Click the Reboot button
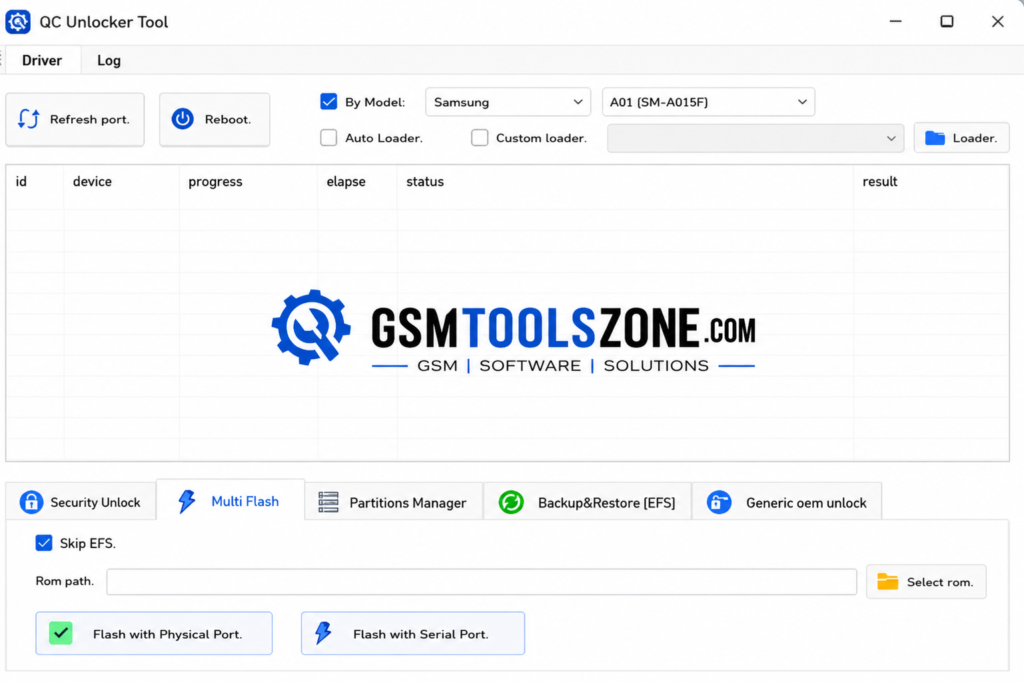The image size is (1024, 682). click(214, 119)
